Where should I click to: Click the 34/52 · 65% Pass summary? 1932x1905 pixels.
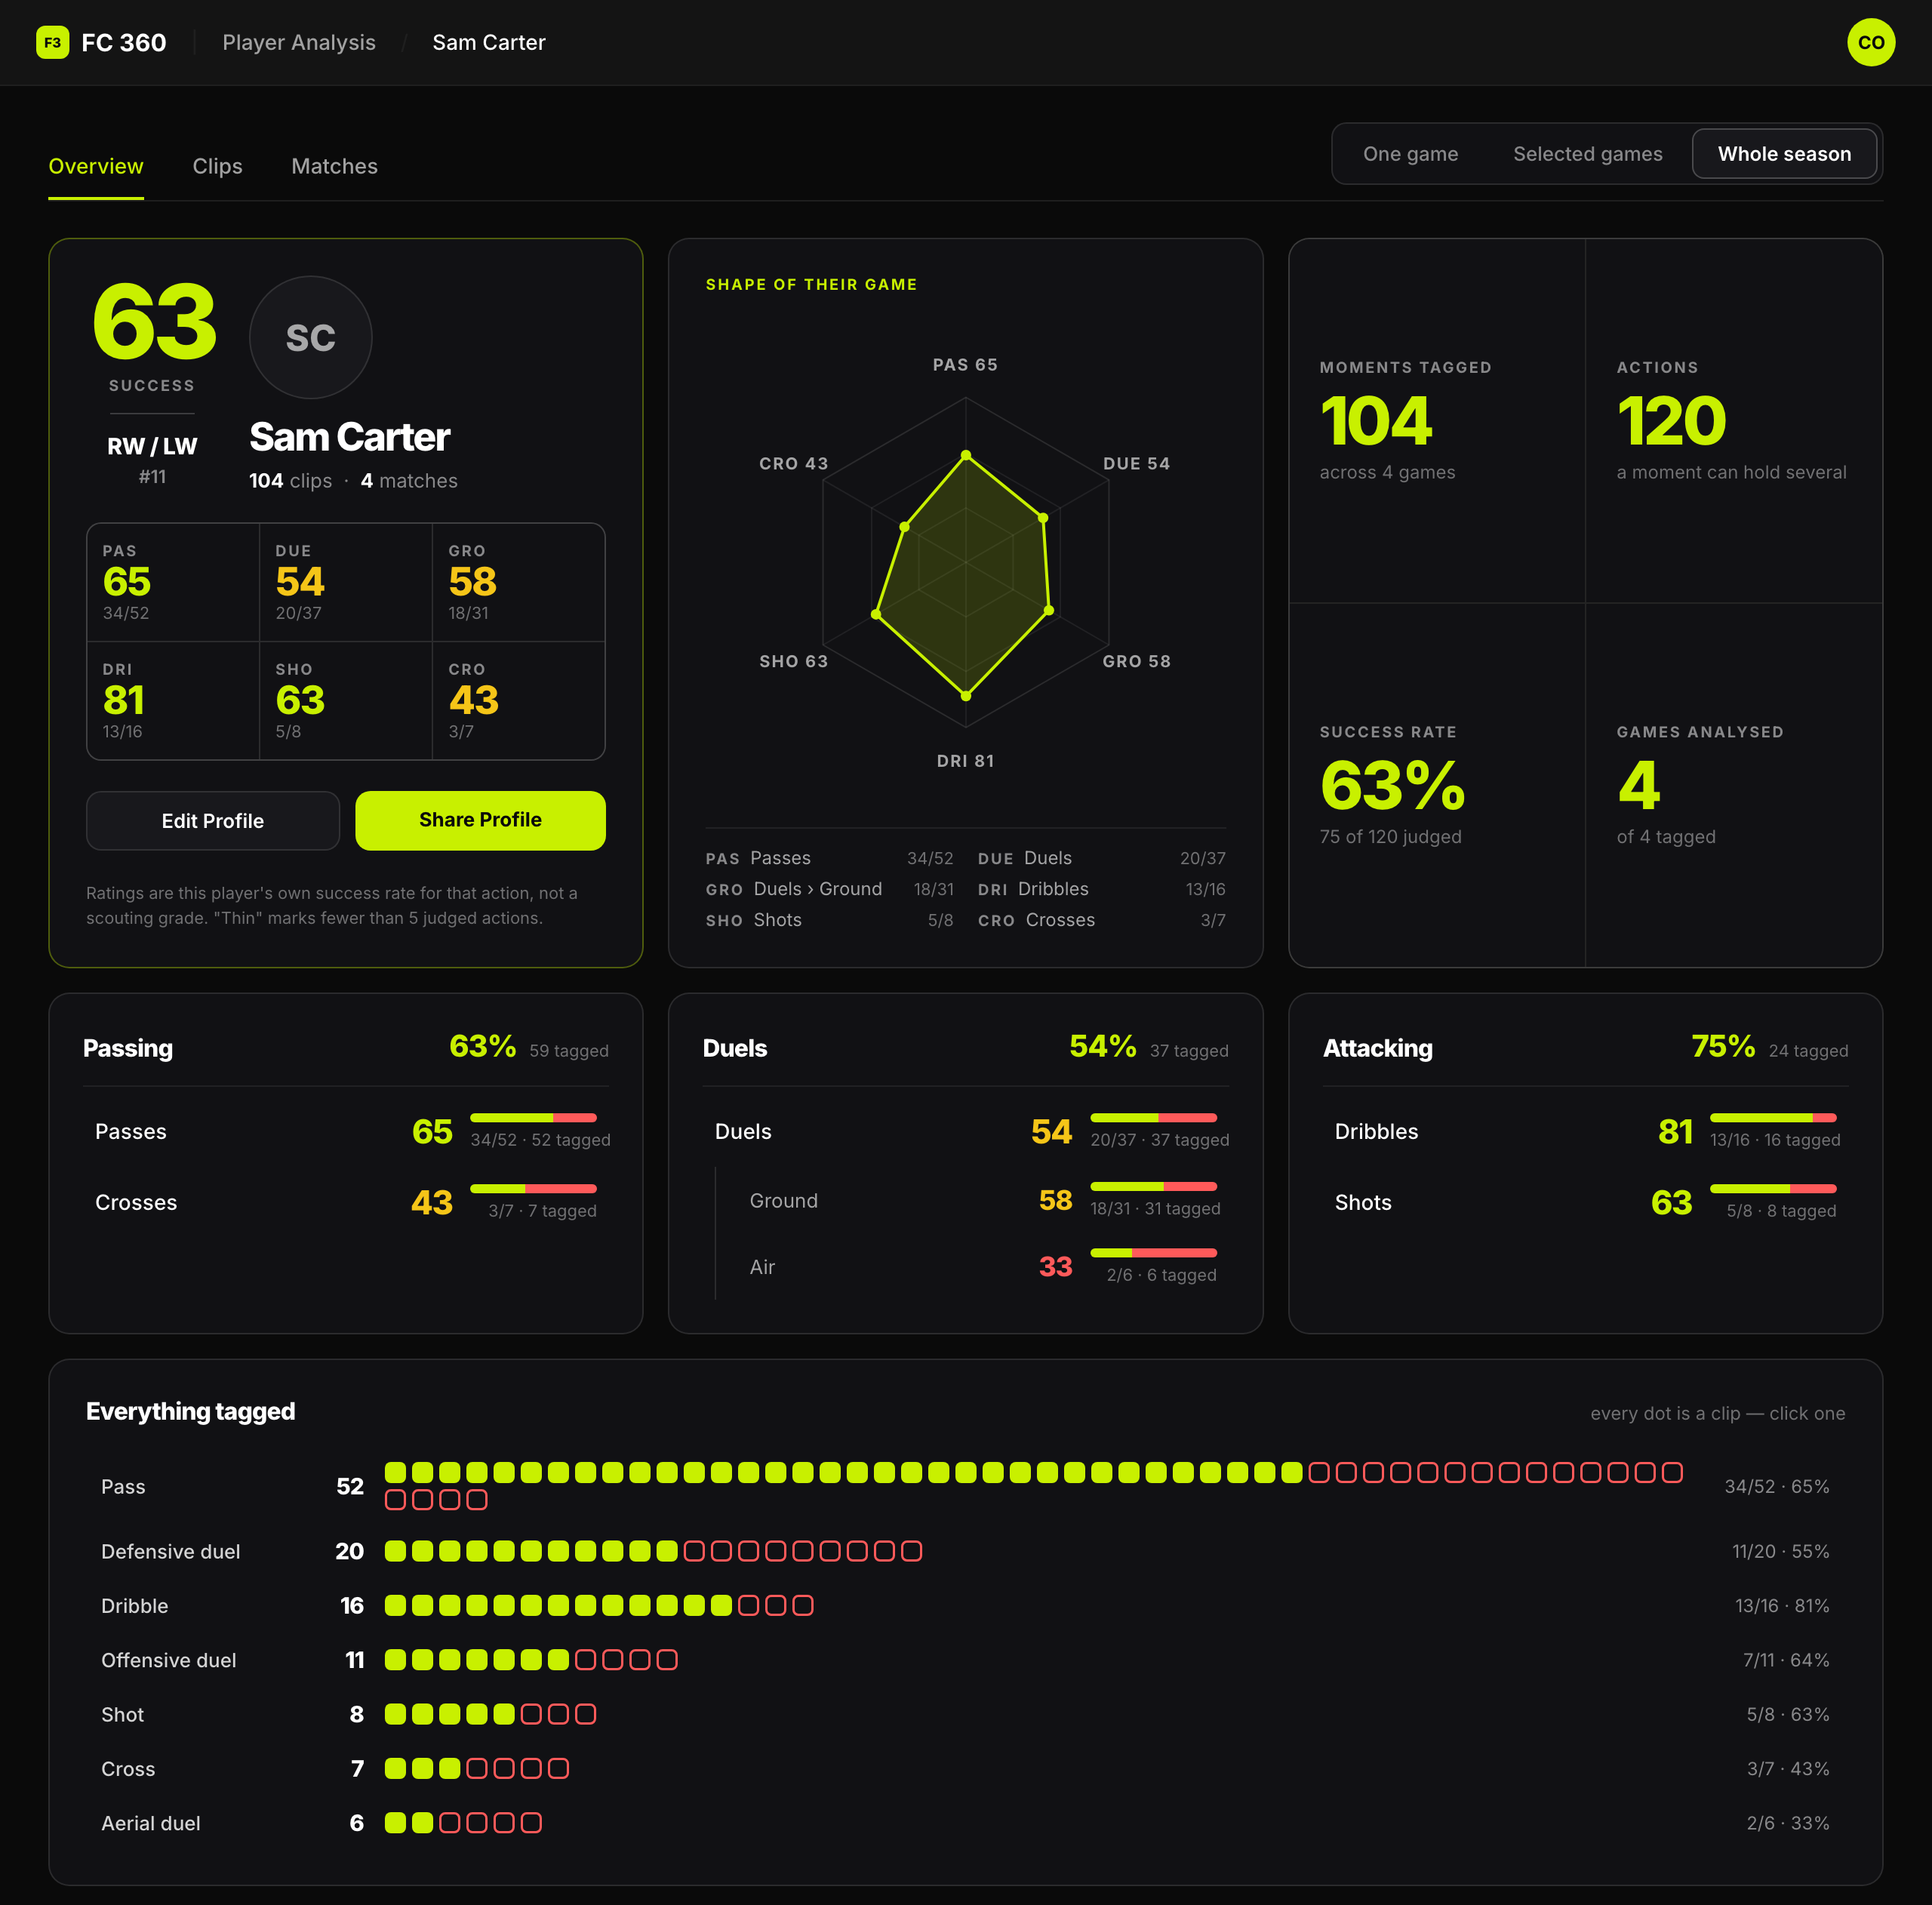[1776, 1486]
